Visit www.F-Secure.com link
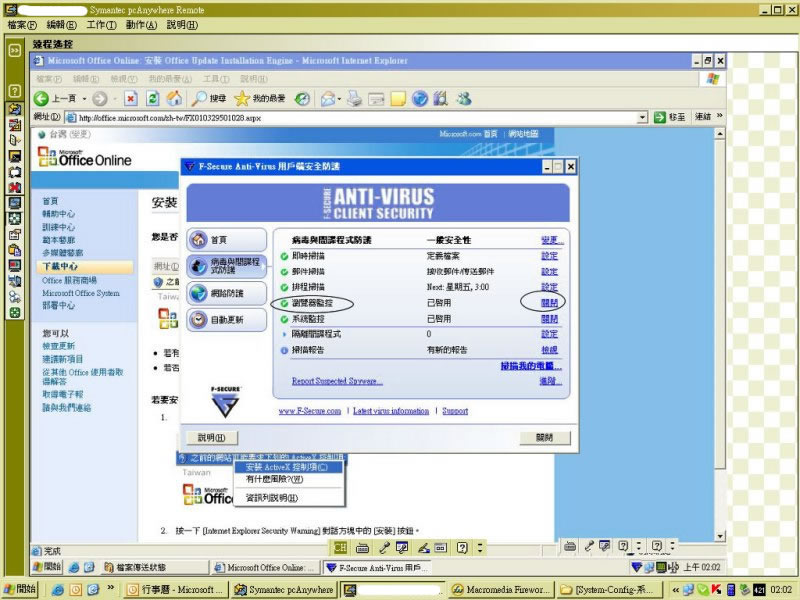This screenshot has width=800, height=600. click(310, 411)
